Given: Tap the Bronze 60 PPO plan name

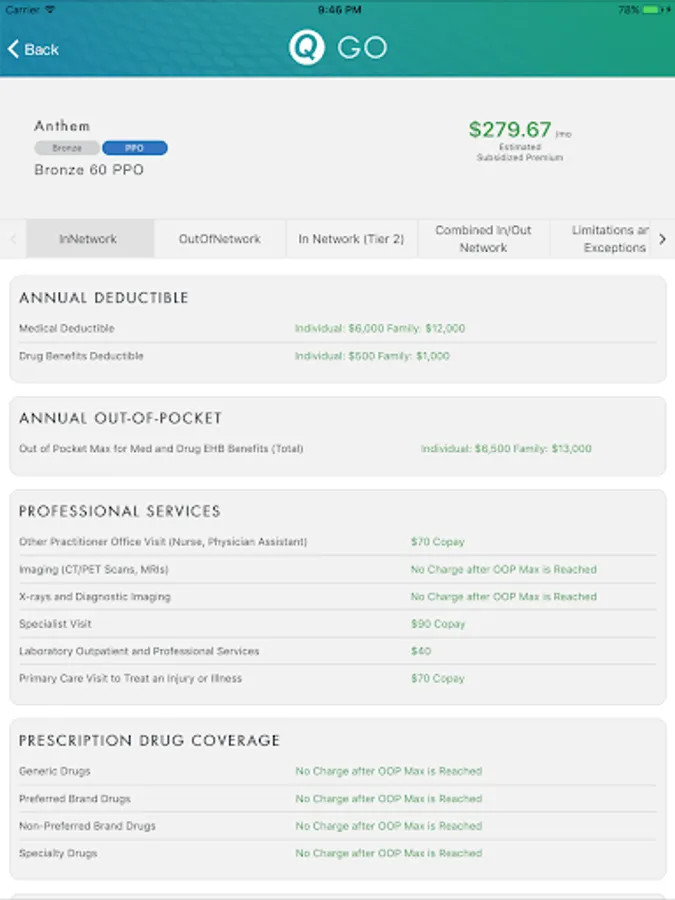Looking at the screenshot, I should 89,170.
